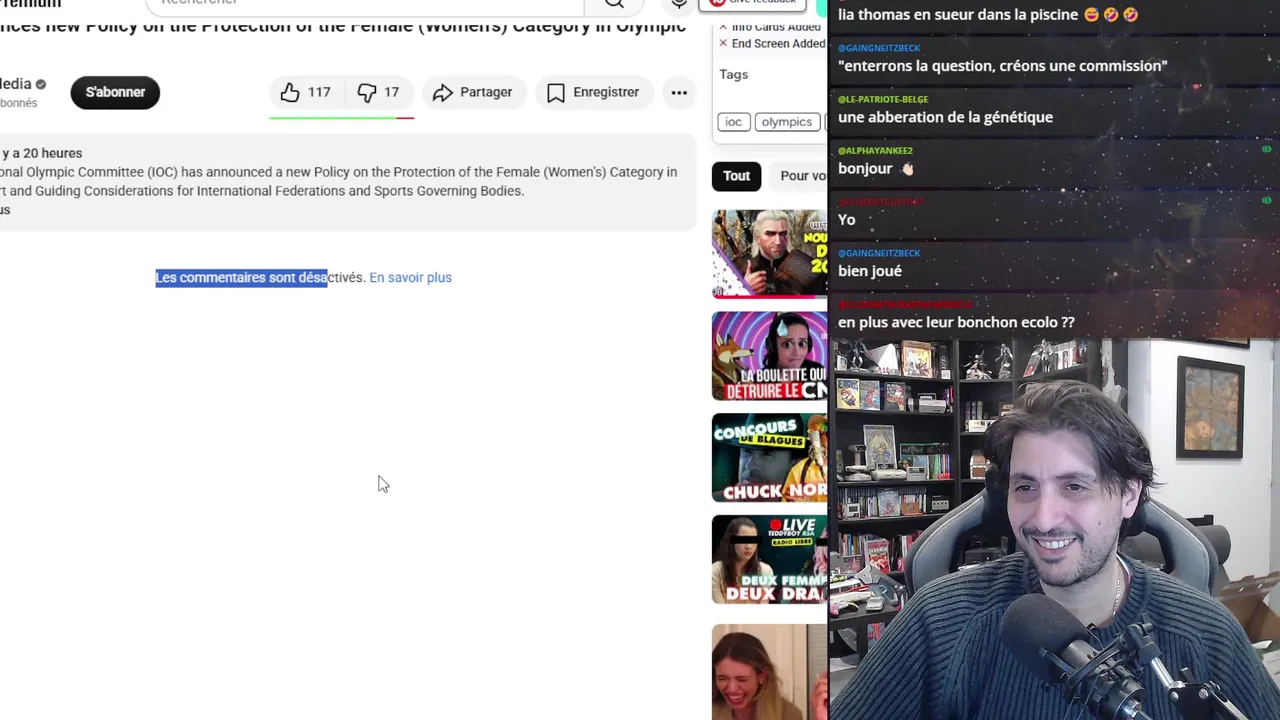Open the En savoir plus link

[x=410, y=277]
